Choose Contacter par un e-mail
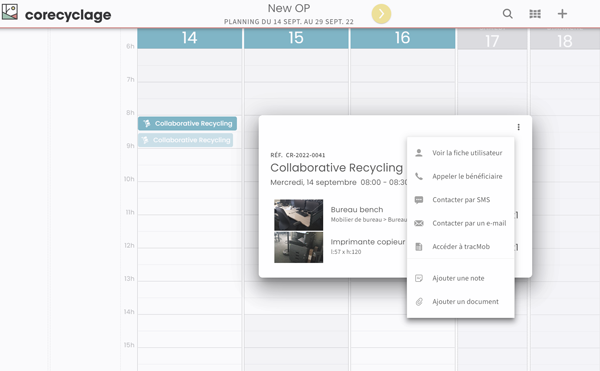 tap(460, 223)
